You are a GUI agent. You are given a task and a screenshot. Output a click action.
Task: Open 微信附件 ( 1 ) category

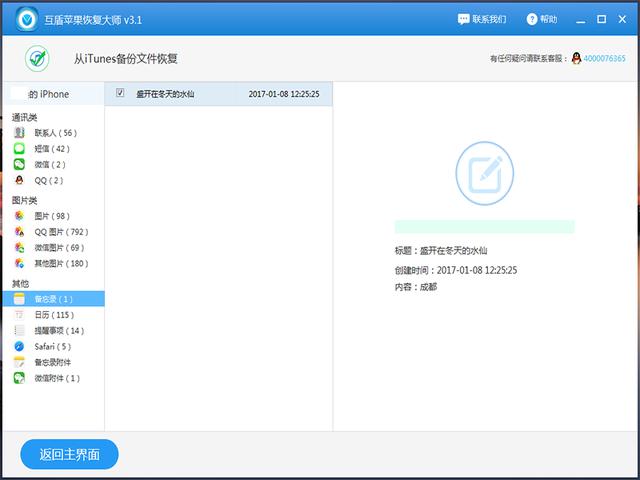pyautogui.click(x=57, y=378)
